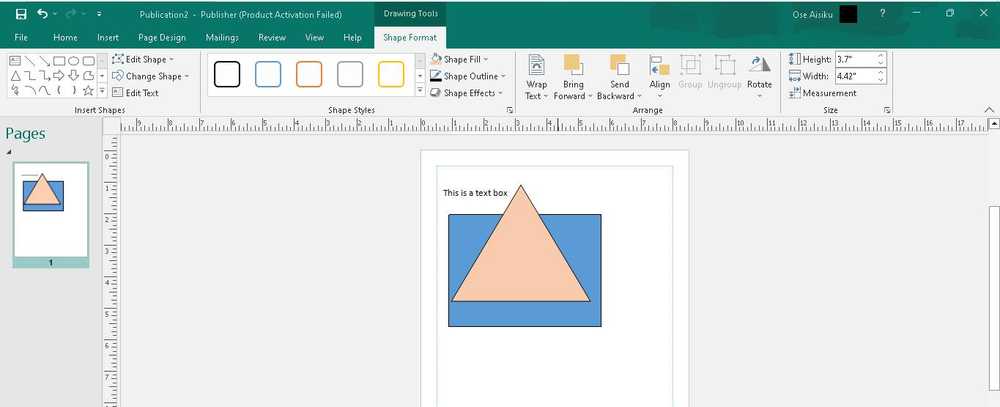This screenshot has height=407, width=1000.
Task: Pick the star shape in shapes gallery
Action: 89,90
